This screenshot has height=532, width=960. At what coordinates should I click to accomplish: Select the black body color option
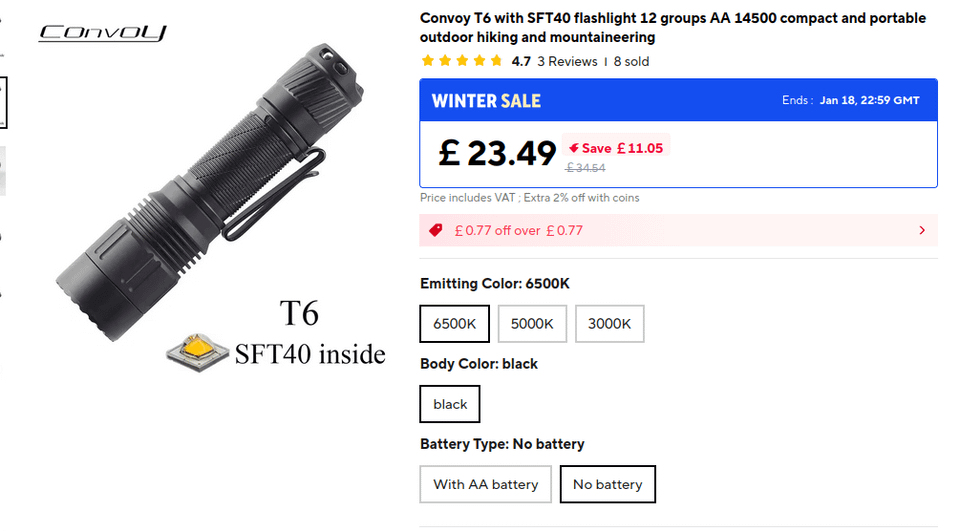[450, 404]
